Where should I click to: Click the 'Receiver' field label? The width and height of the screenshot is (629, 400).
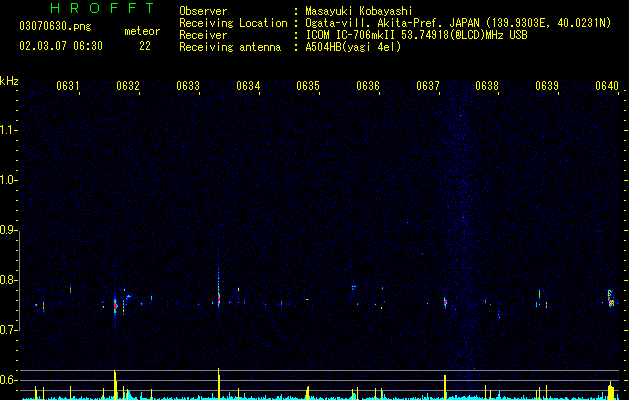point(203,35)
